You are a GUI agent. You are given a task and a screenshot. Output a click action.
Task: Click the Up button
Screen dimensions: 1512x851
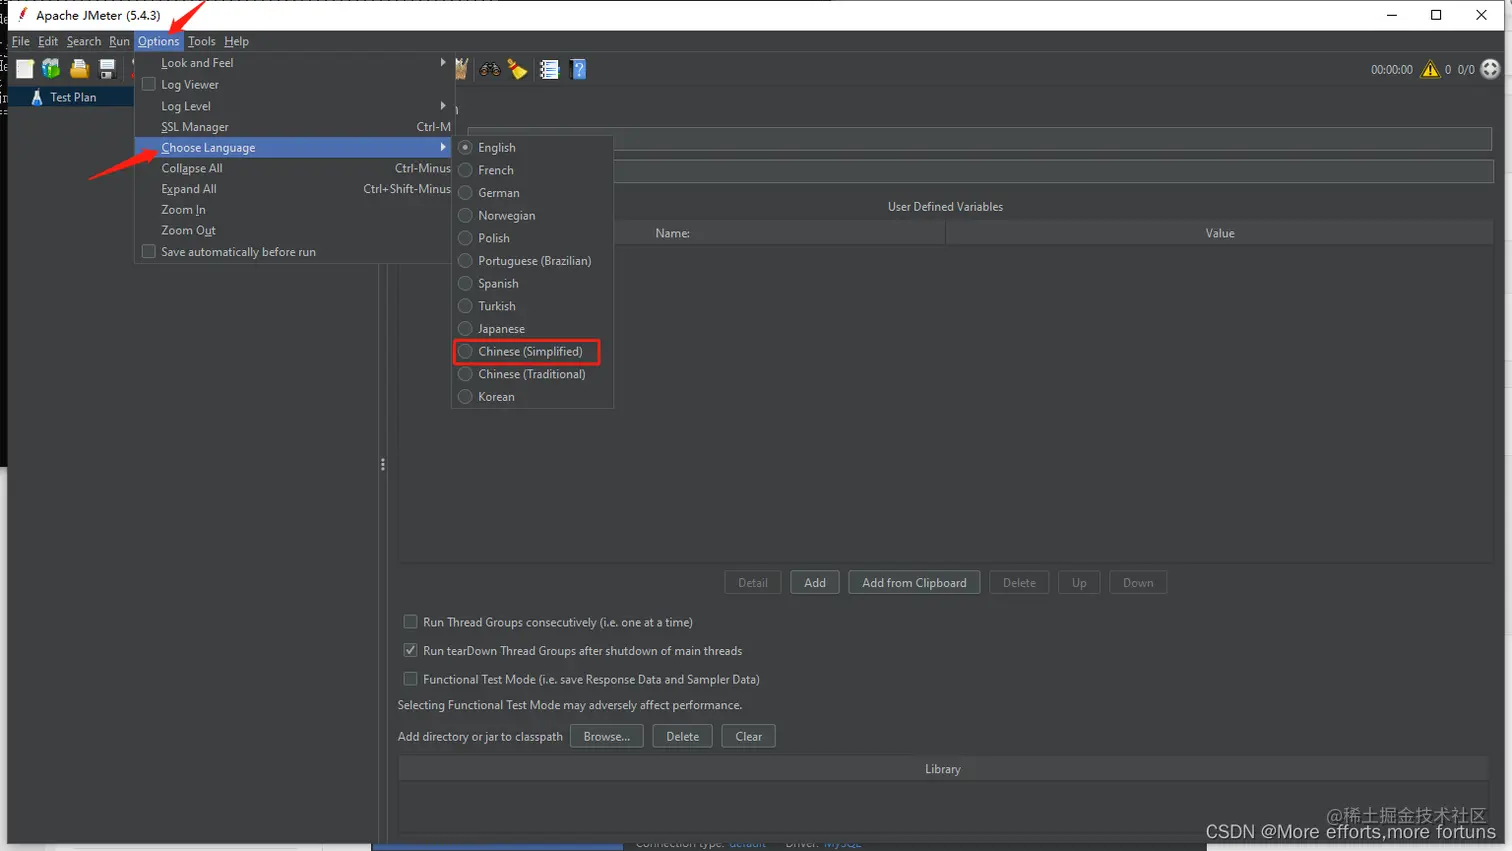pos(1079,583)
